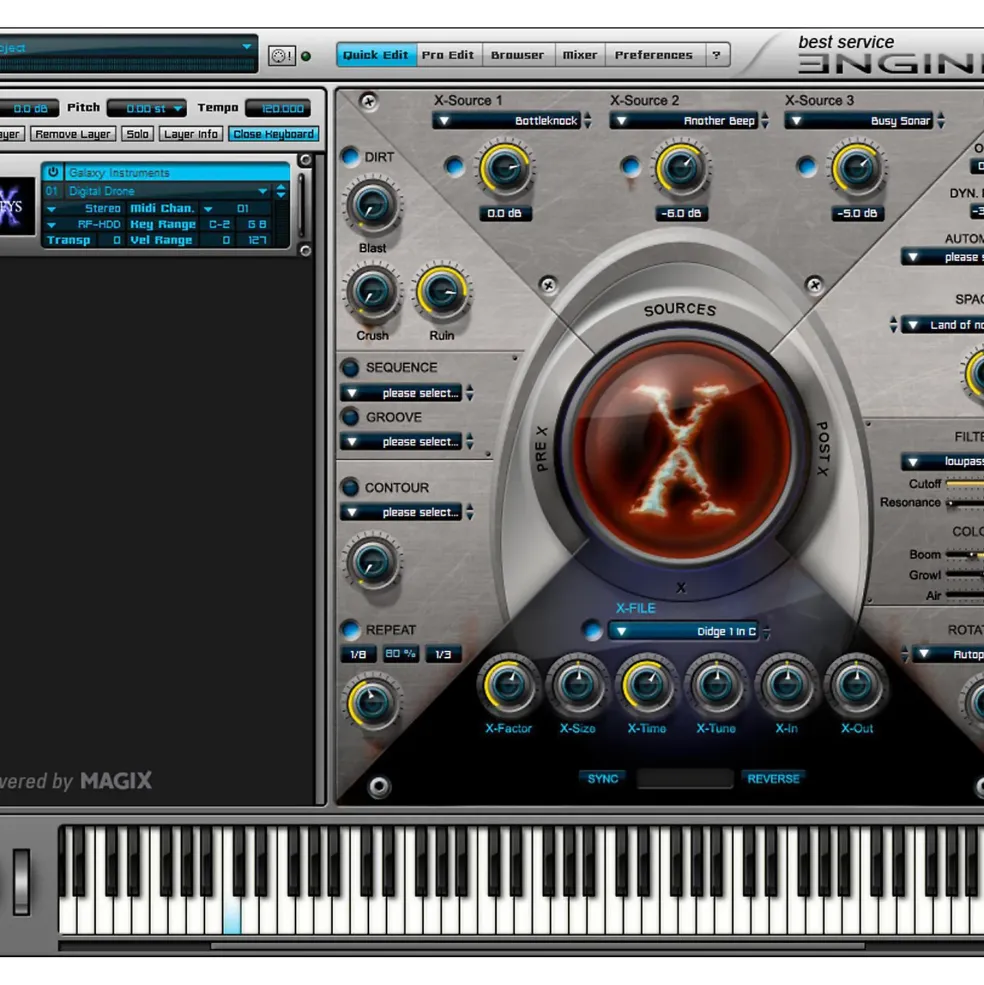Click the pitch wheel slider left of keyboard
The image size is (984, 985).
tap(21, 881)
